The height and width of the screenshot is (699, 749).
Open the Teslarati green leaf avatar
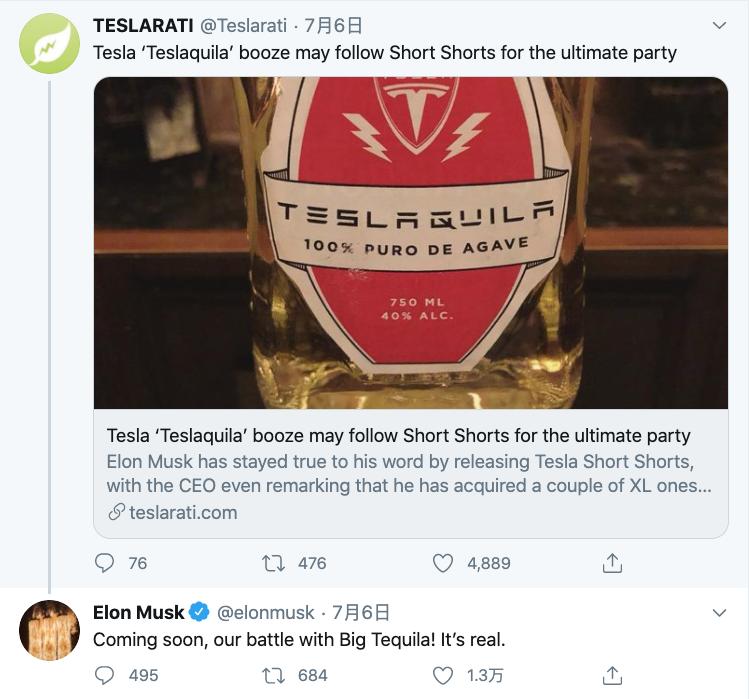tap(50, 43)
